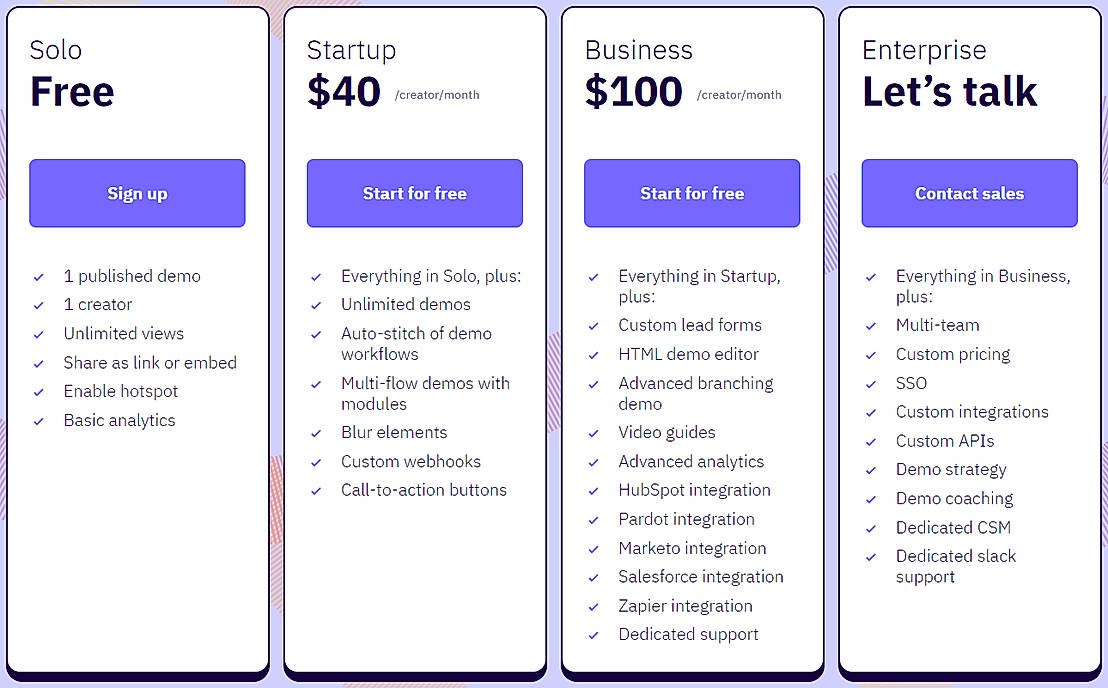Click checkmark next to SSO
The image size is (1108, 688).
coord(871,385)
